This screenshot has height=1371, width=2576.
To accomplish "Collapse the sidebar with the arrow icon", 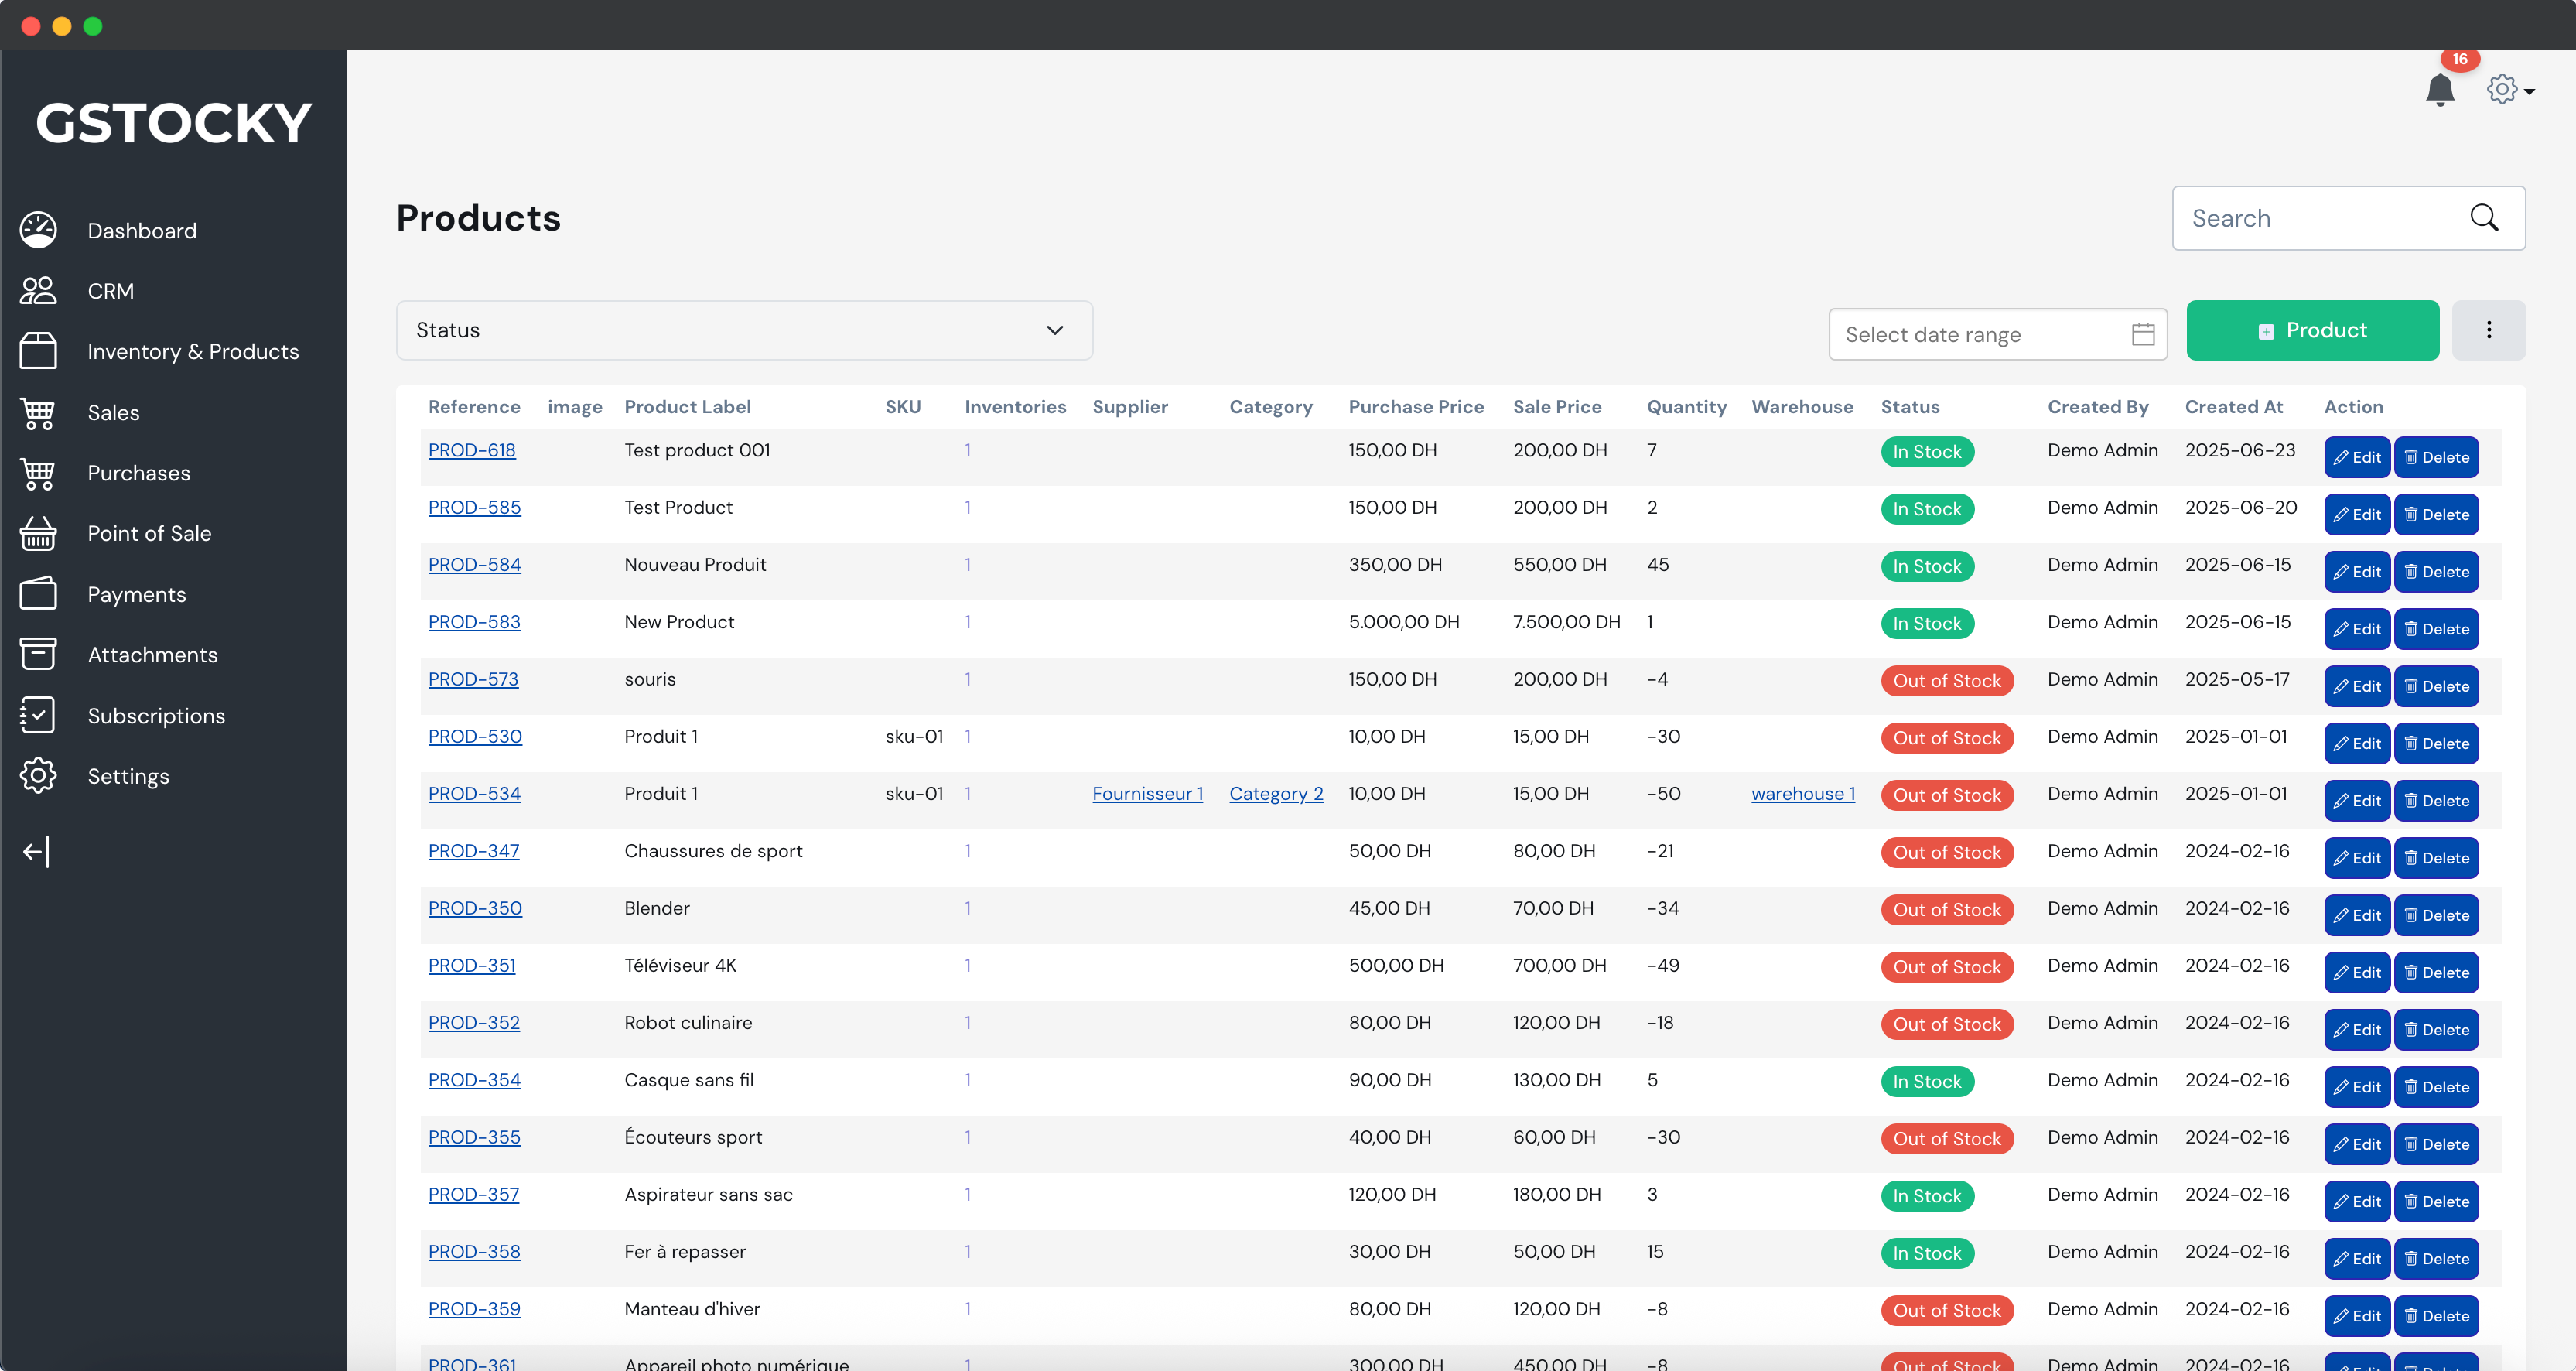I will (36, 852).
